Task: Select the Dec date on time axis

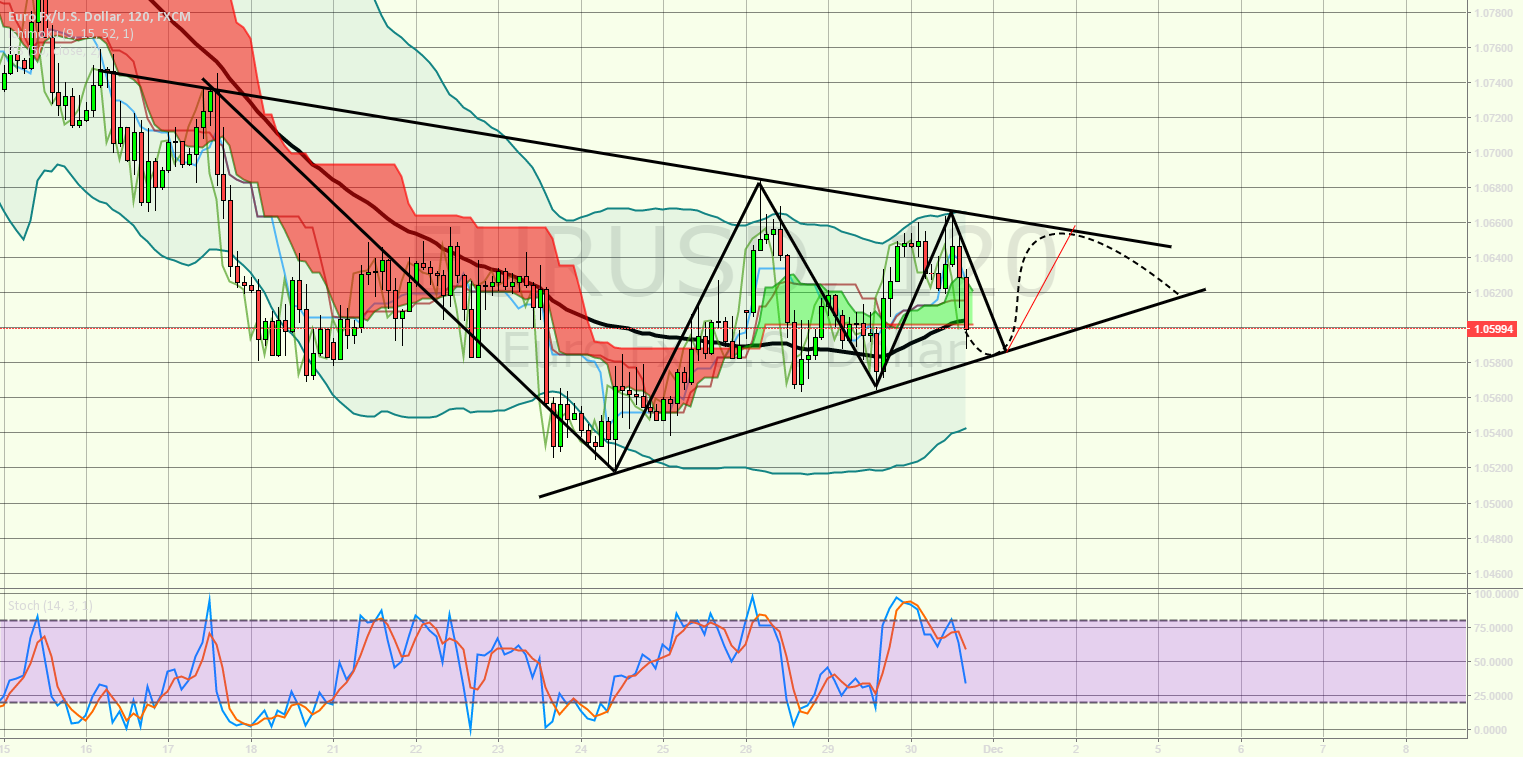Action: (992, 747)
